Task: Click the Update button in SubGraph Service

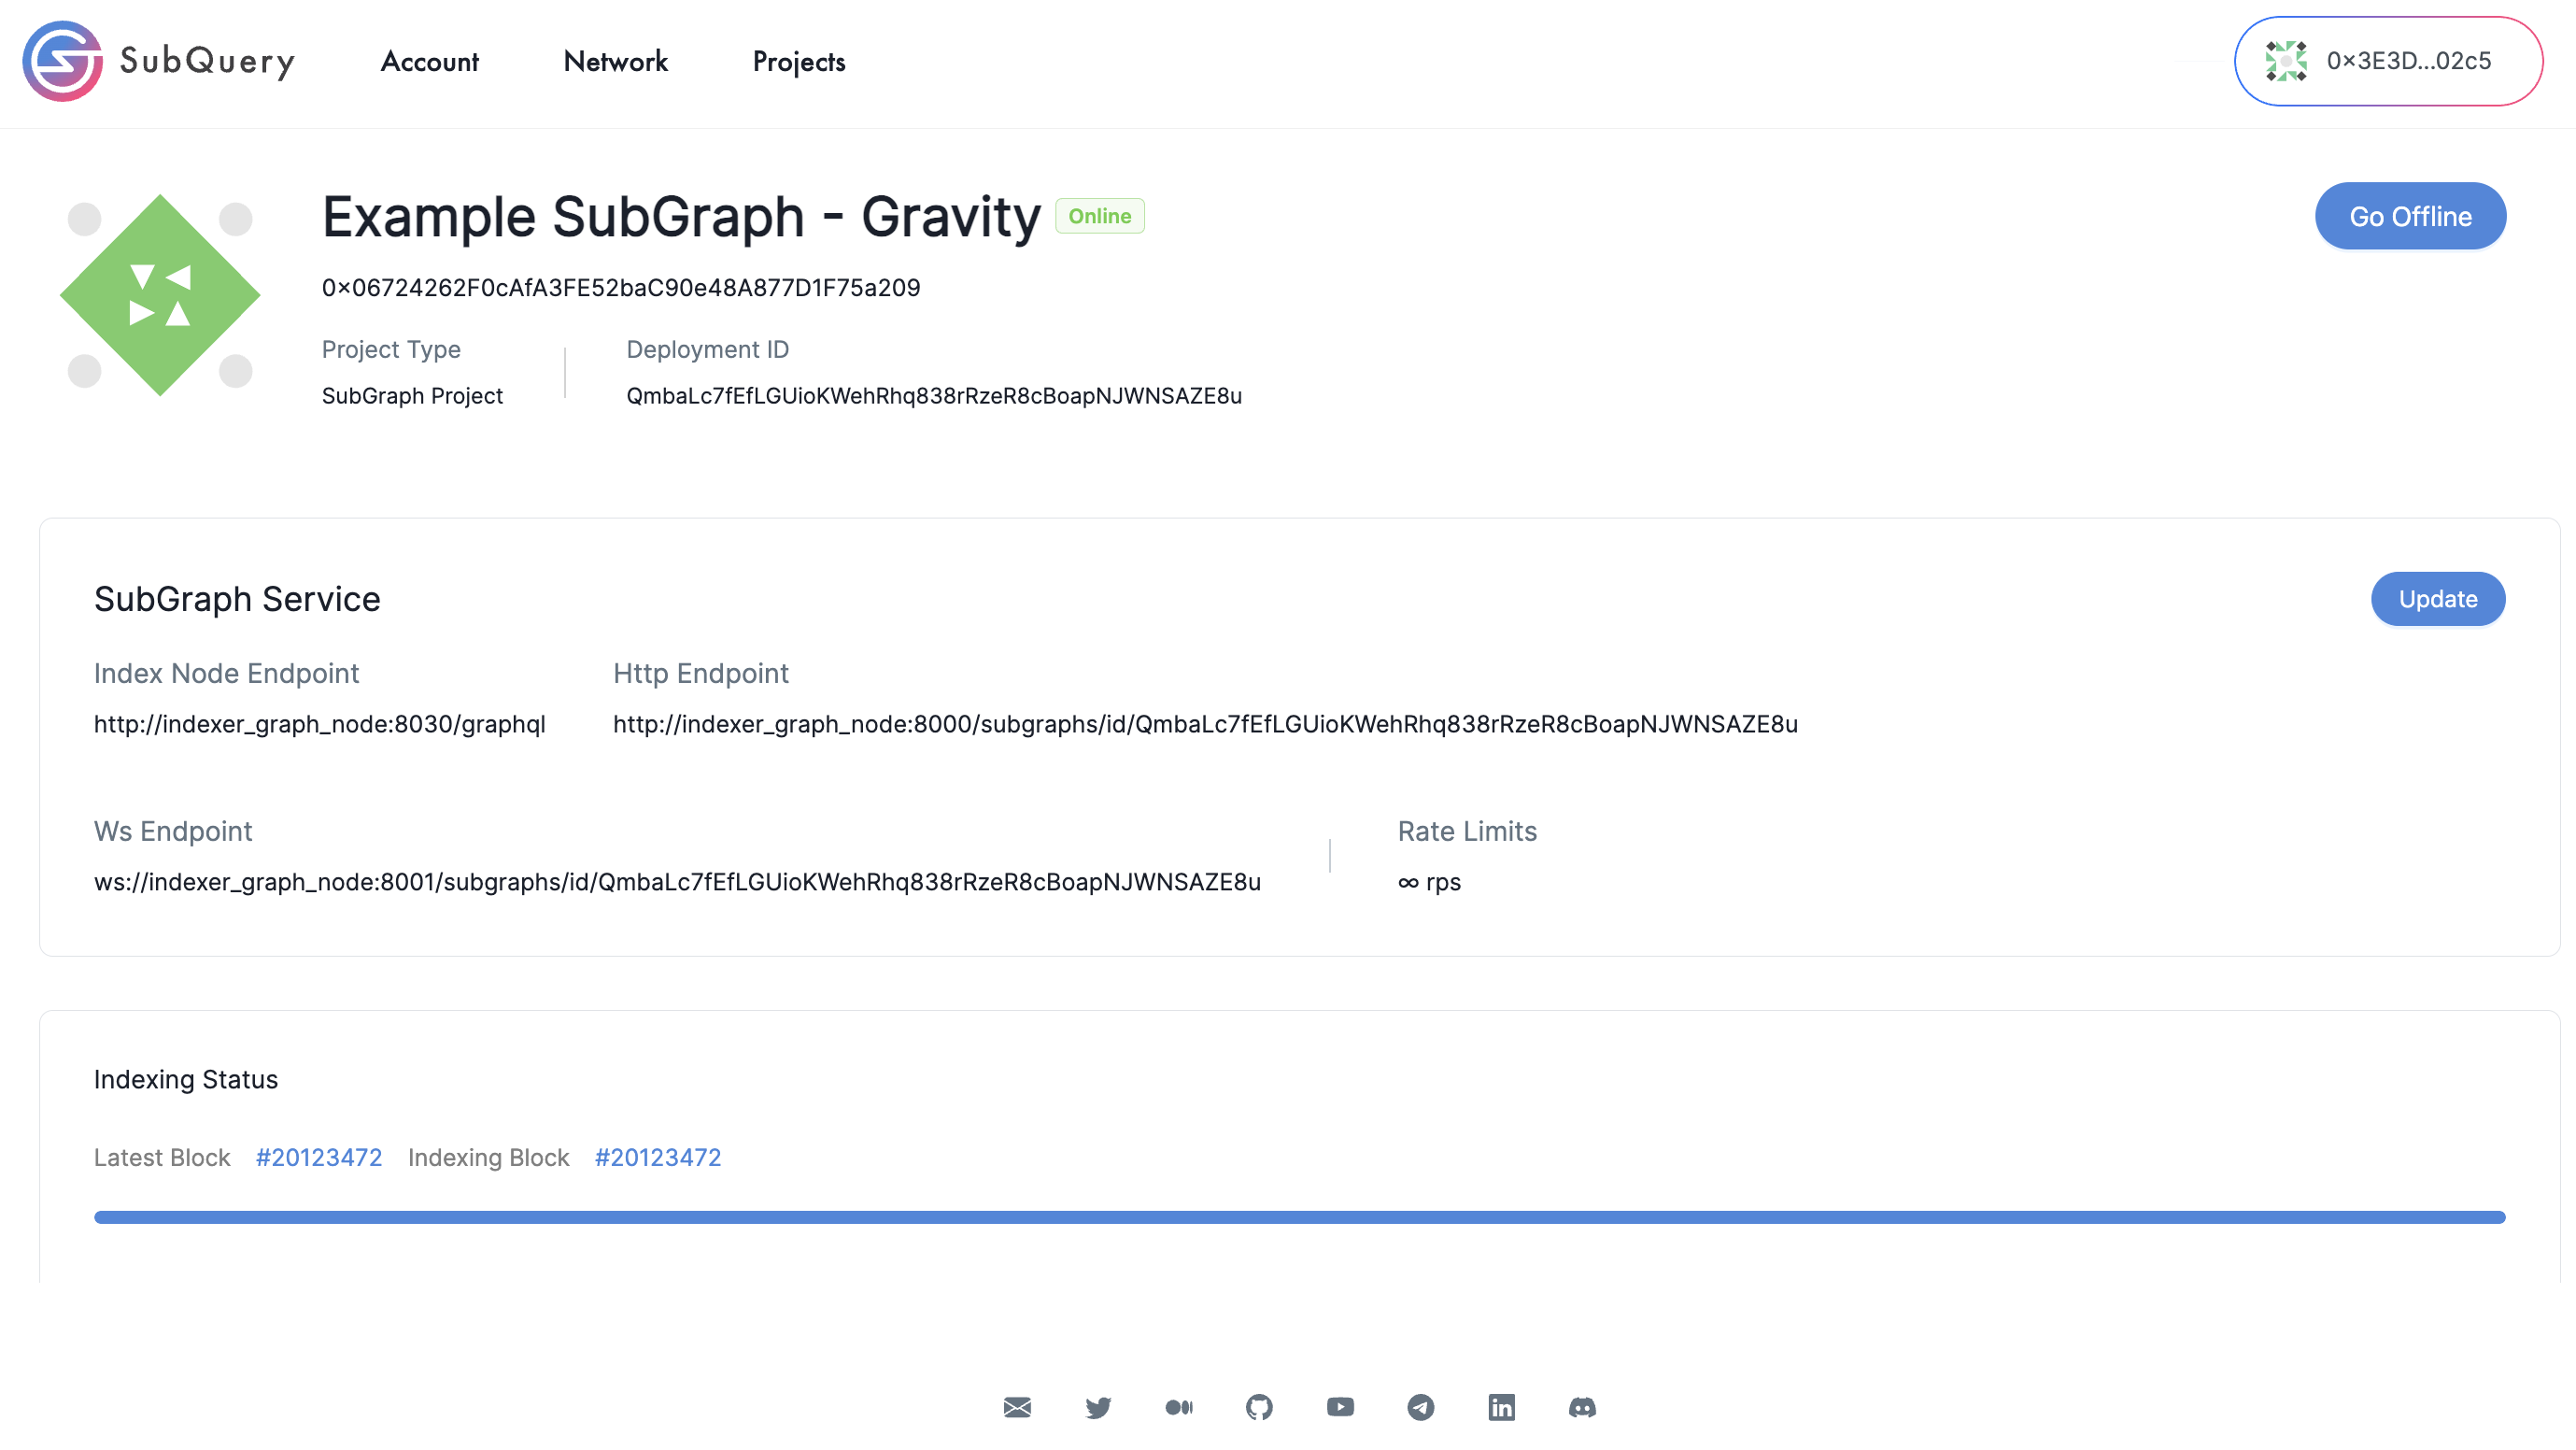Action: (2437, 599)
